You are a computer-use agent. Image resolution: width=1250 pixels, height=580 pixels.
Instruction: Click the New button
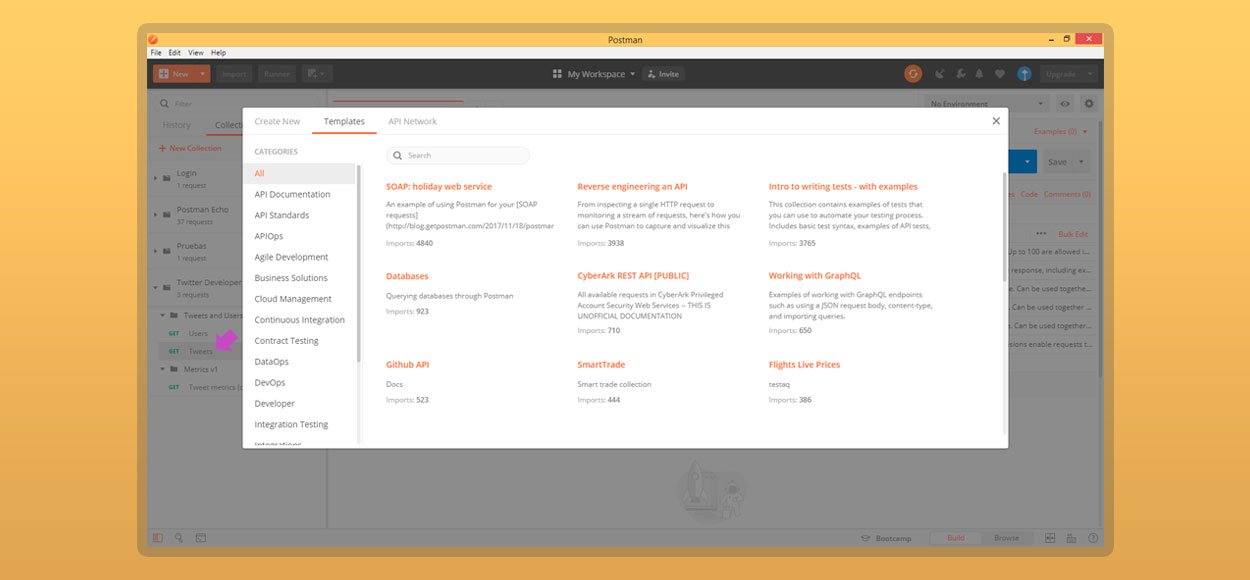point(174,74)
